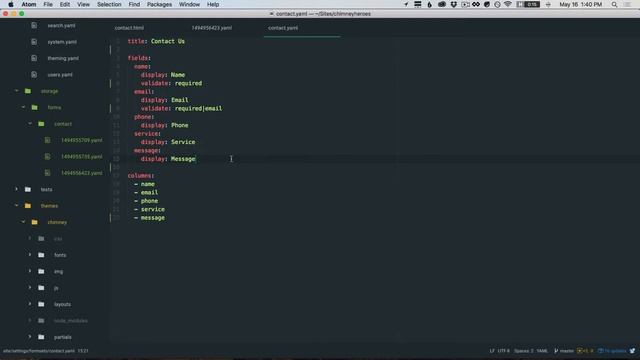Click the 'validate: required|email' line
640x360 pixels.
[181, 108]
